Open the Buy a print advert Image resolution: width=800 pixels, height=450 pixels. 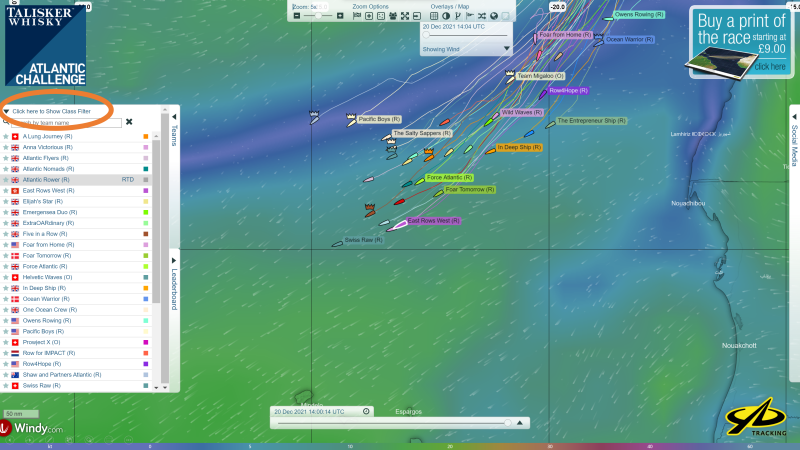(741, 43)
